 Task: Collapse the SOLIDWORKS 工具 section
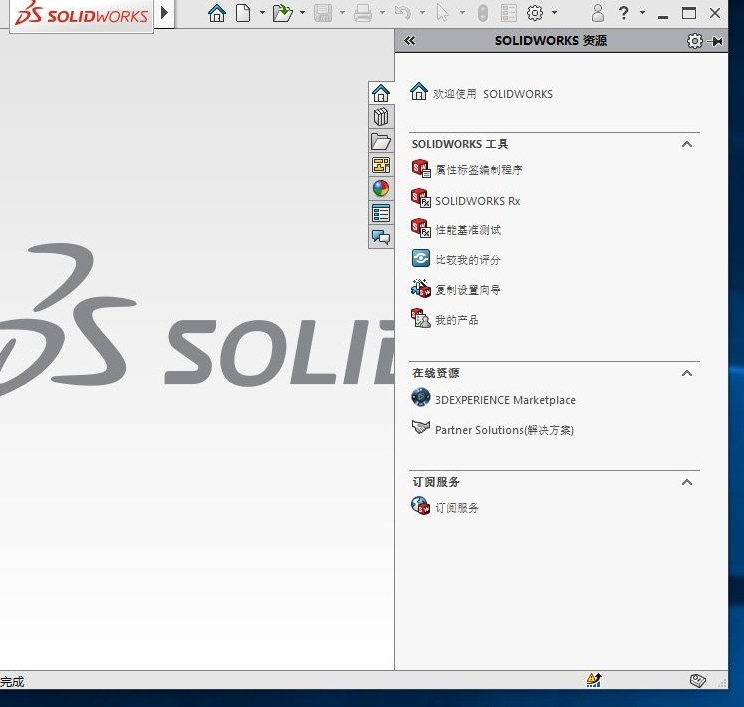pyautogui.click(x=687, y=144)
